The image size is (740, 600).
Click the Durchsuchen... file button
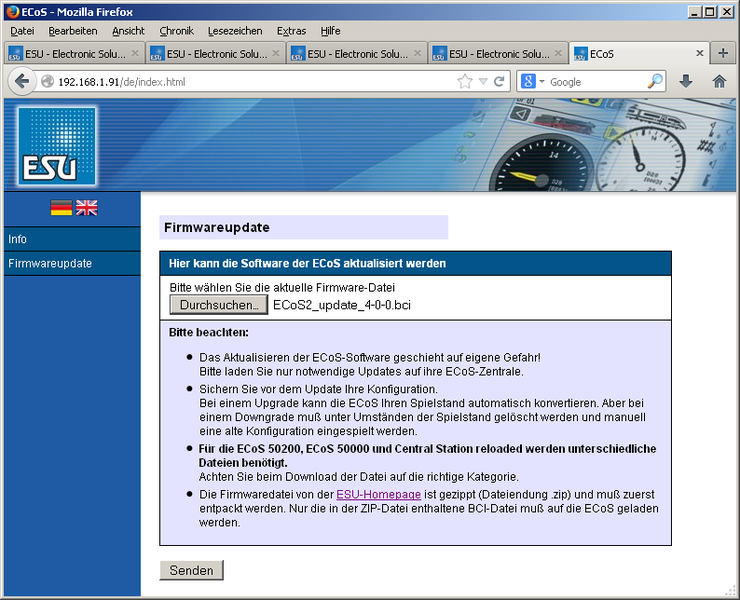click(x=219, y=305)
